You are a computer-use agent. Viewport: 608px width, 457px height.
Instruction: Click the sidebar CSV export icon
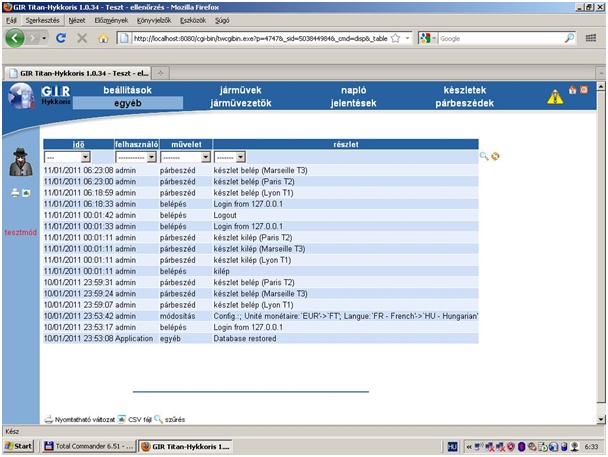(26, 193)
